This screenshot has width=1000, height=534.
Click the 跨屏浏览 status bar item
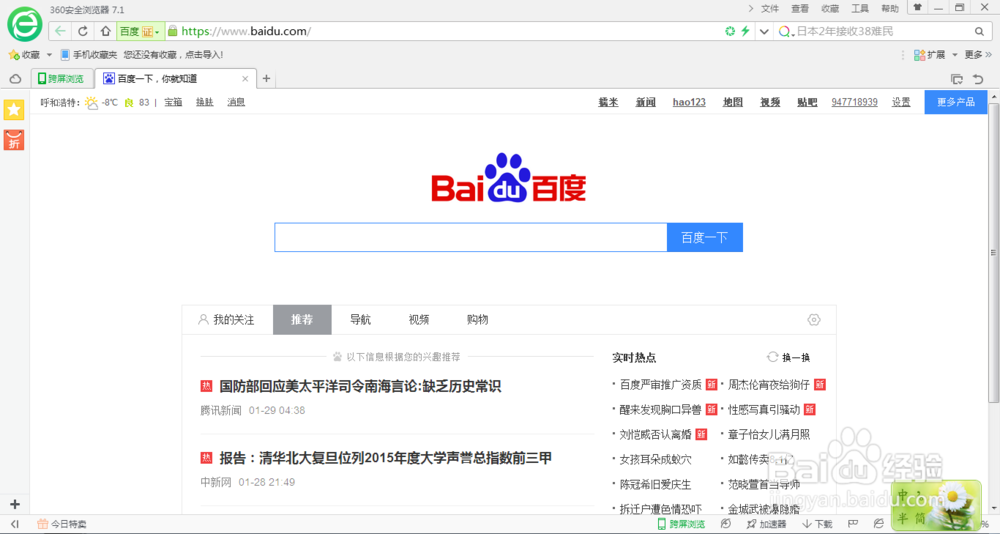pos(681,524)
